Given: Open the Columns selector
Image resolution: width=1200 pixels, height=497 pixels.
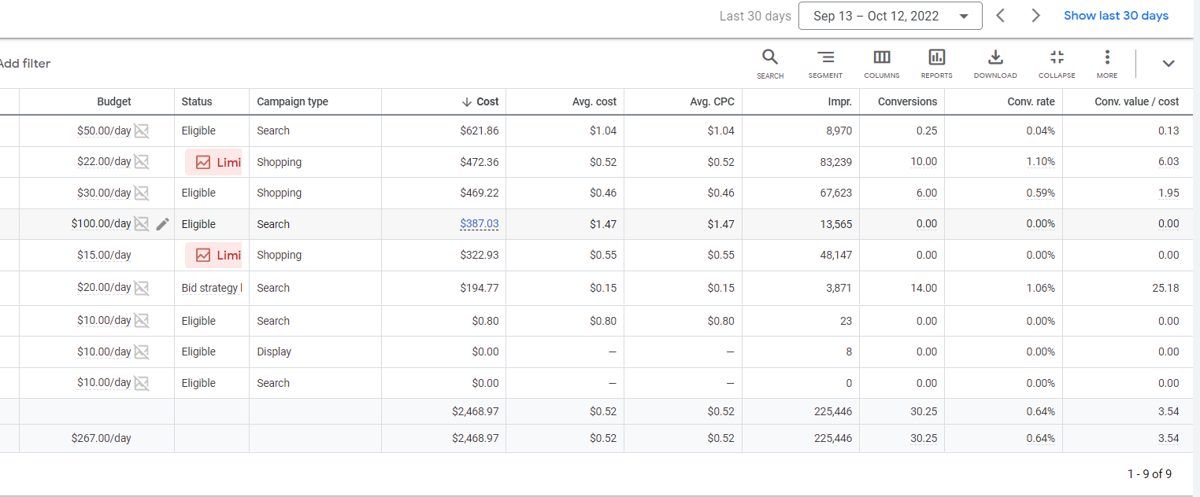Looking at the screenshot, I should click(882, 64).
